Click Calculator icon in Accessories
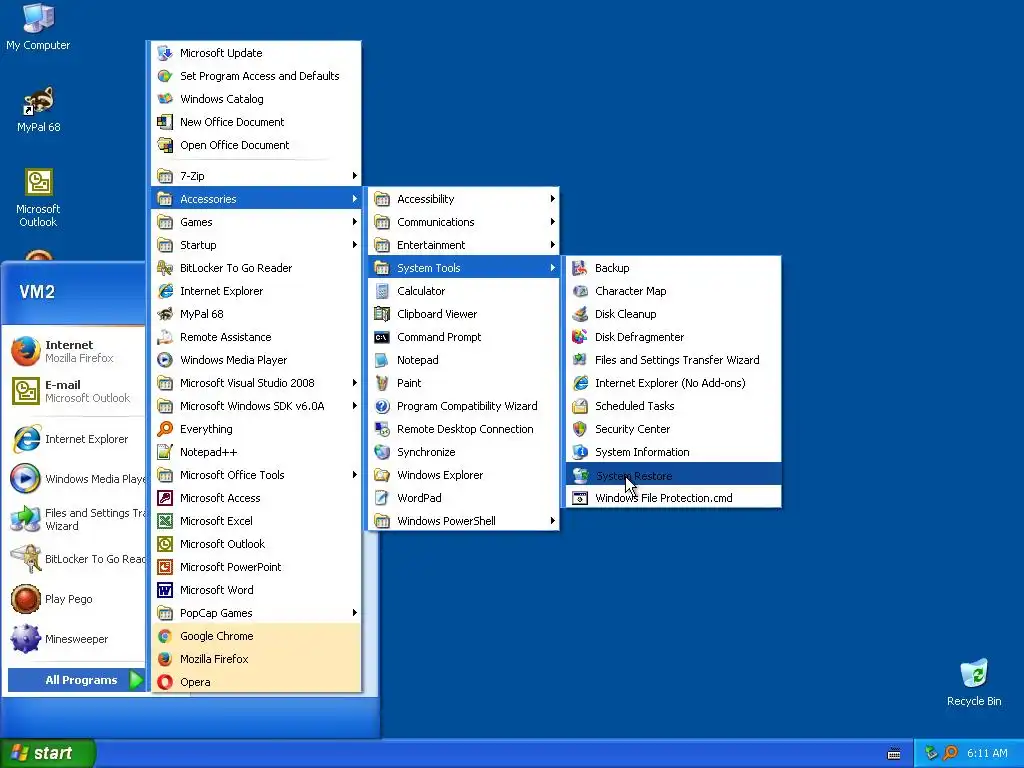The image size is (1024, 768). pyautogui.click(x=382, y=291)
